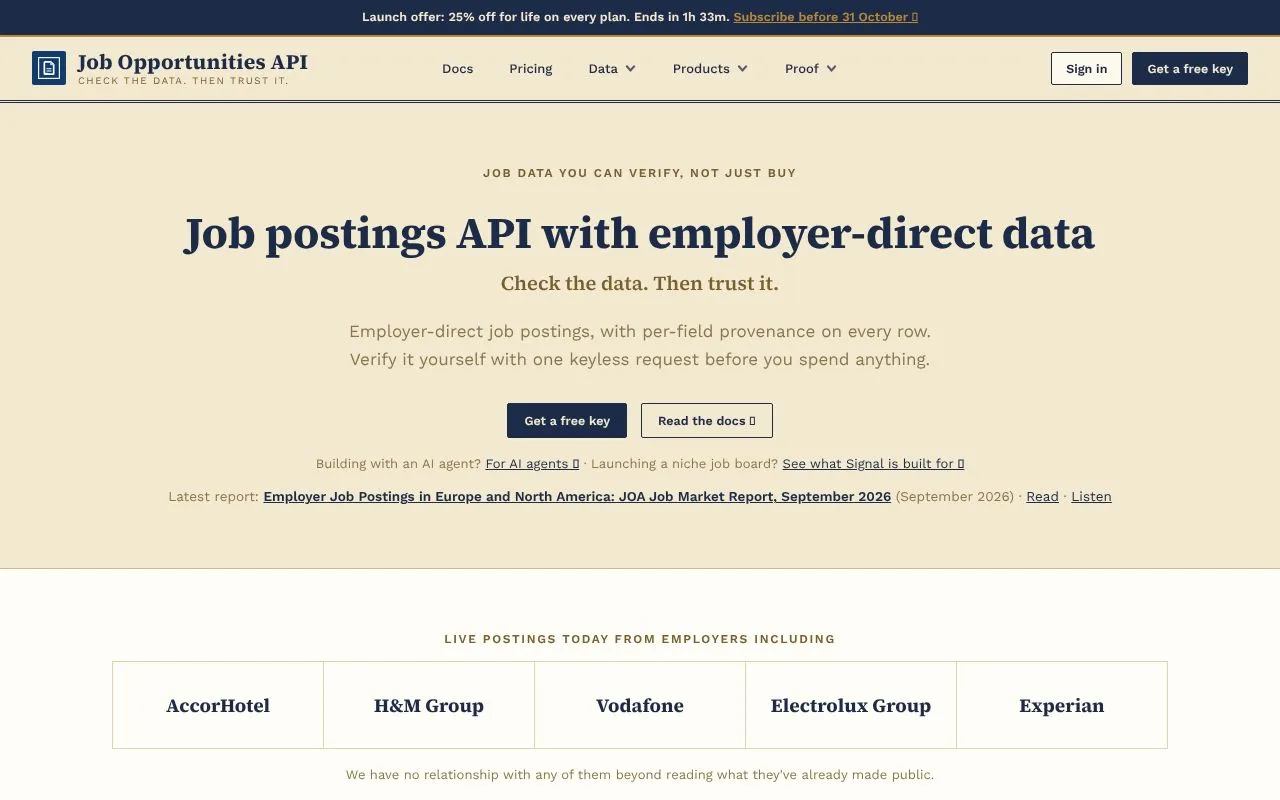Click the Read link for latest report
This screenshot has width=1280, height=800.
click(1042, 497)
